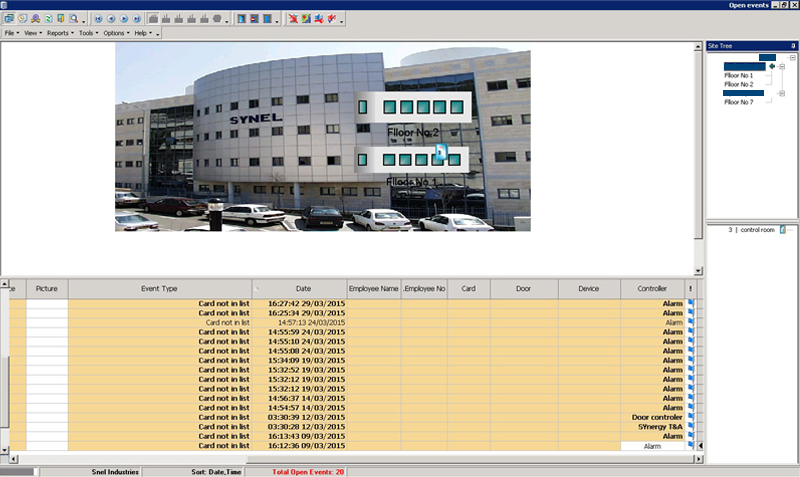
Task: Collapse the tree node above Floor No 7
Action: pos(782,94)
